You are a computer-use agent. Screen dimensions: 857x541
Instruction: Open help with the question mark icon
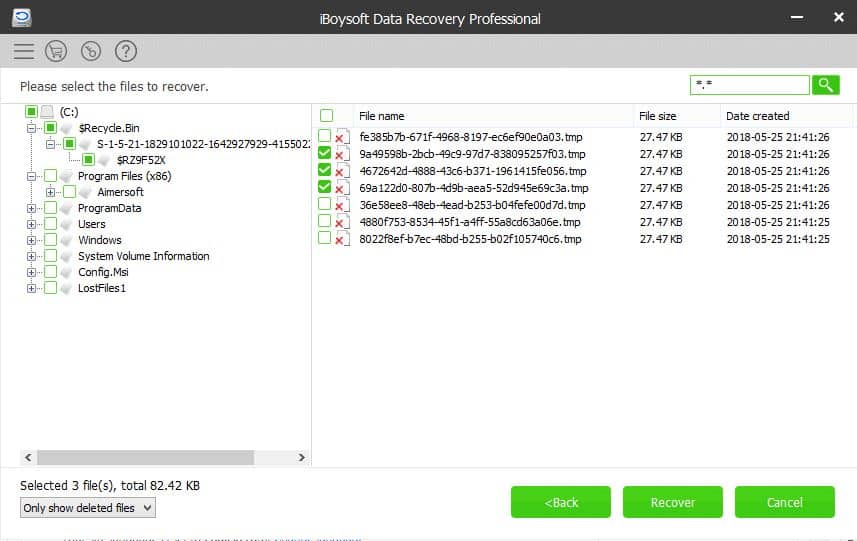[126, 51]
